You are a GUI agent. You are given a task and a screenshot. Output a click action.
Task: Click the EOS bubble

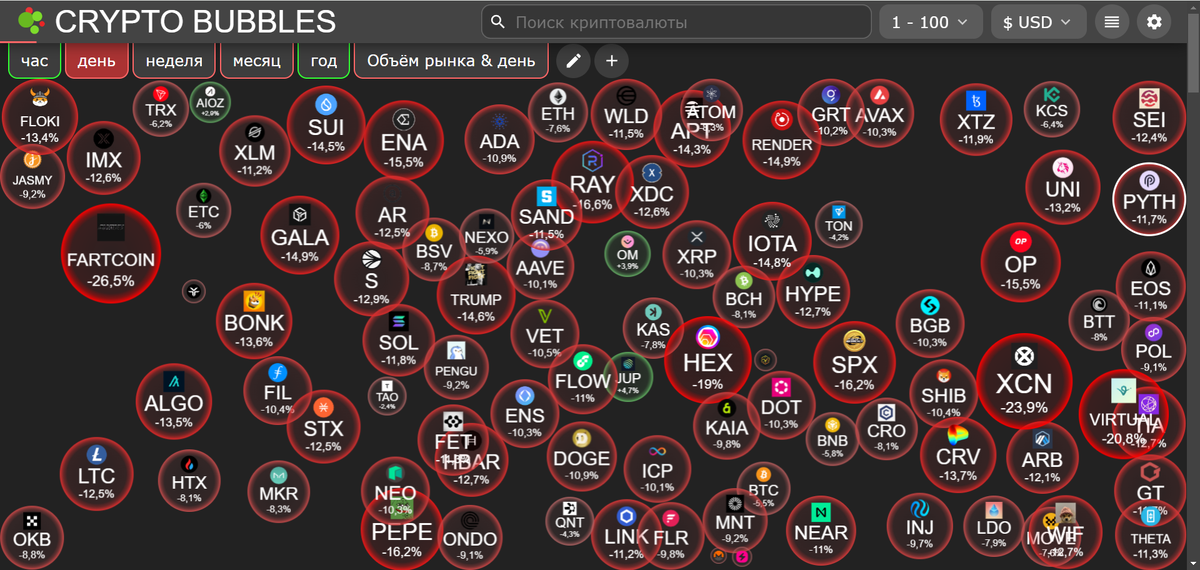(x=1150, y=285)
